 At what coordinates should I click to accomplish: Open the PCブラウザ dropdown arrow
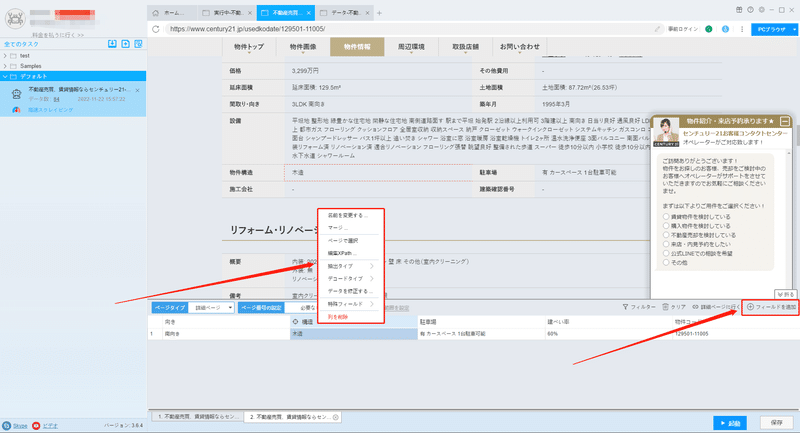[794, 30]
